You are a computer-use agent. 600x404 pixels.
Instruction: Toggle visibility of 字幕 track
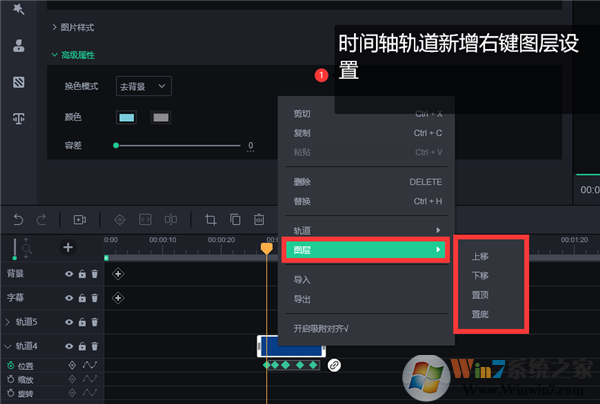[69, 298]
